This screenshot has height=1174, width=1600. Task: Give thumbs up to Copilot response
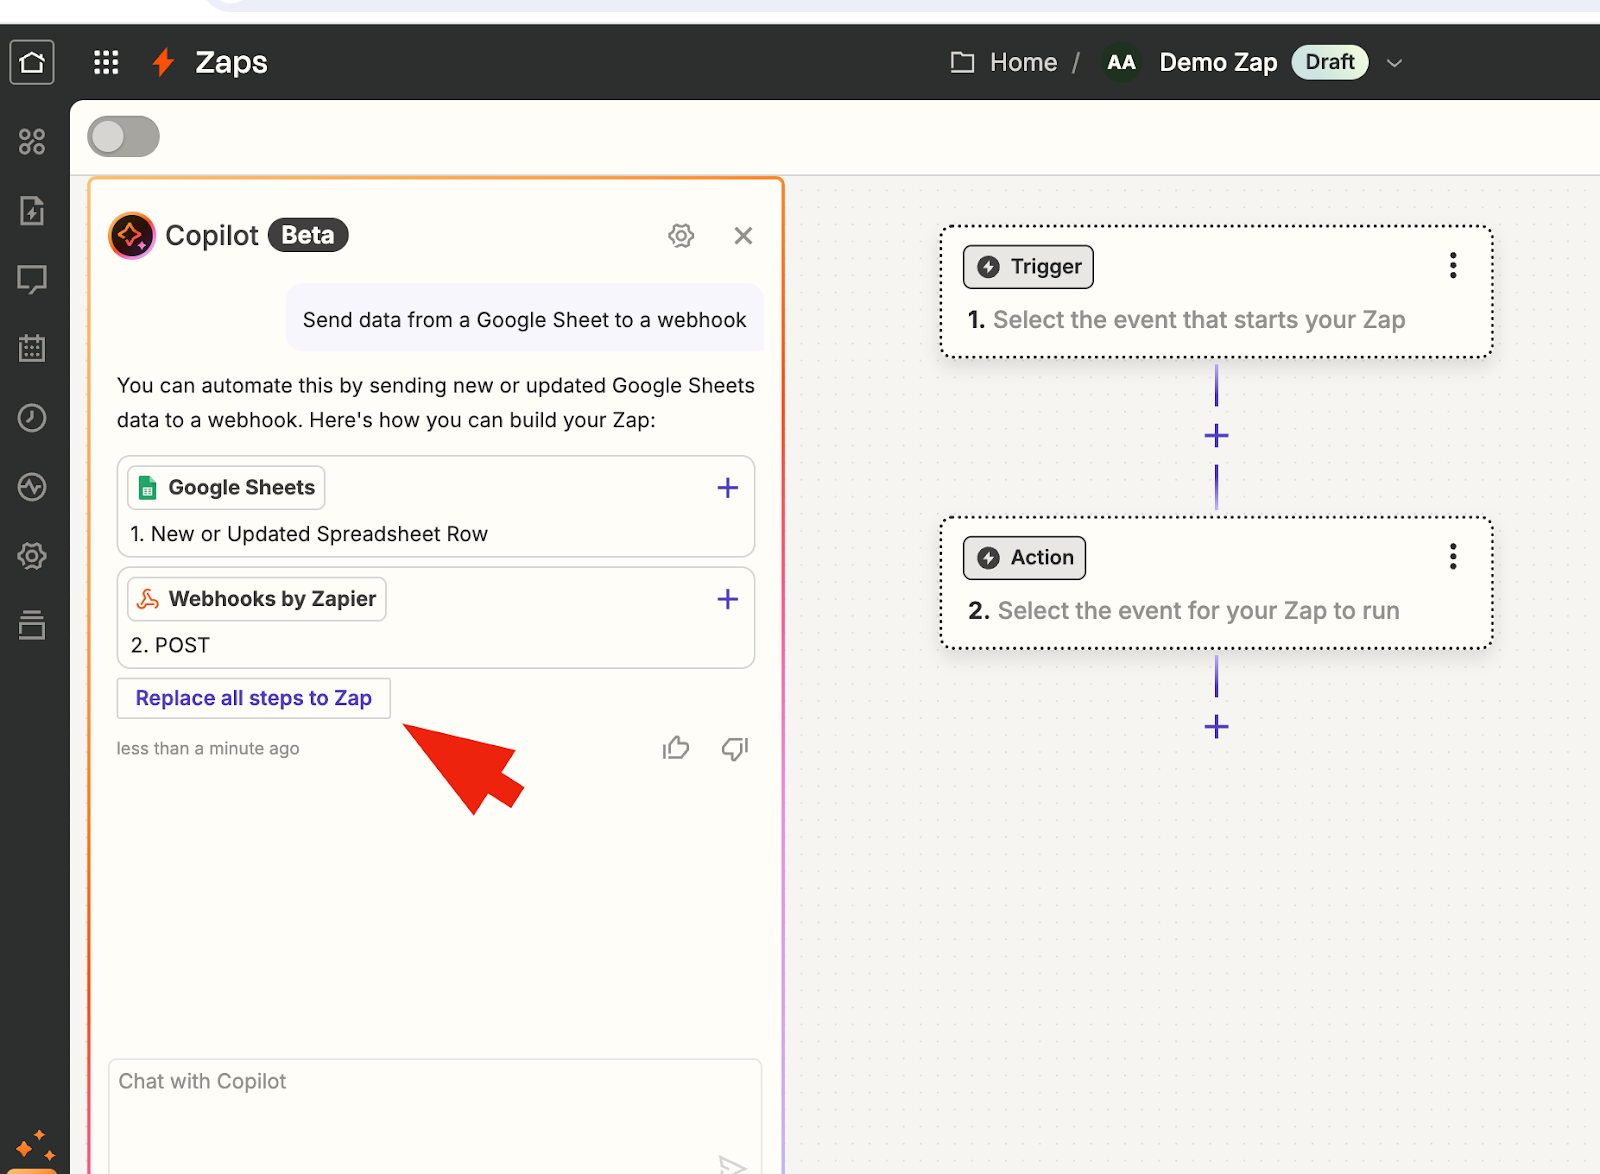tap(676, 748)
